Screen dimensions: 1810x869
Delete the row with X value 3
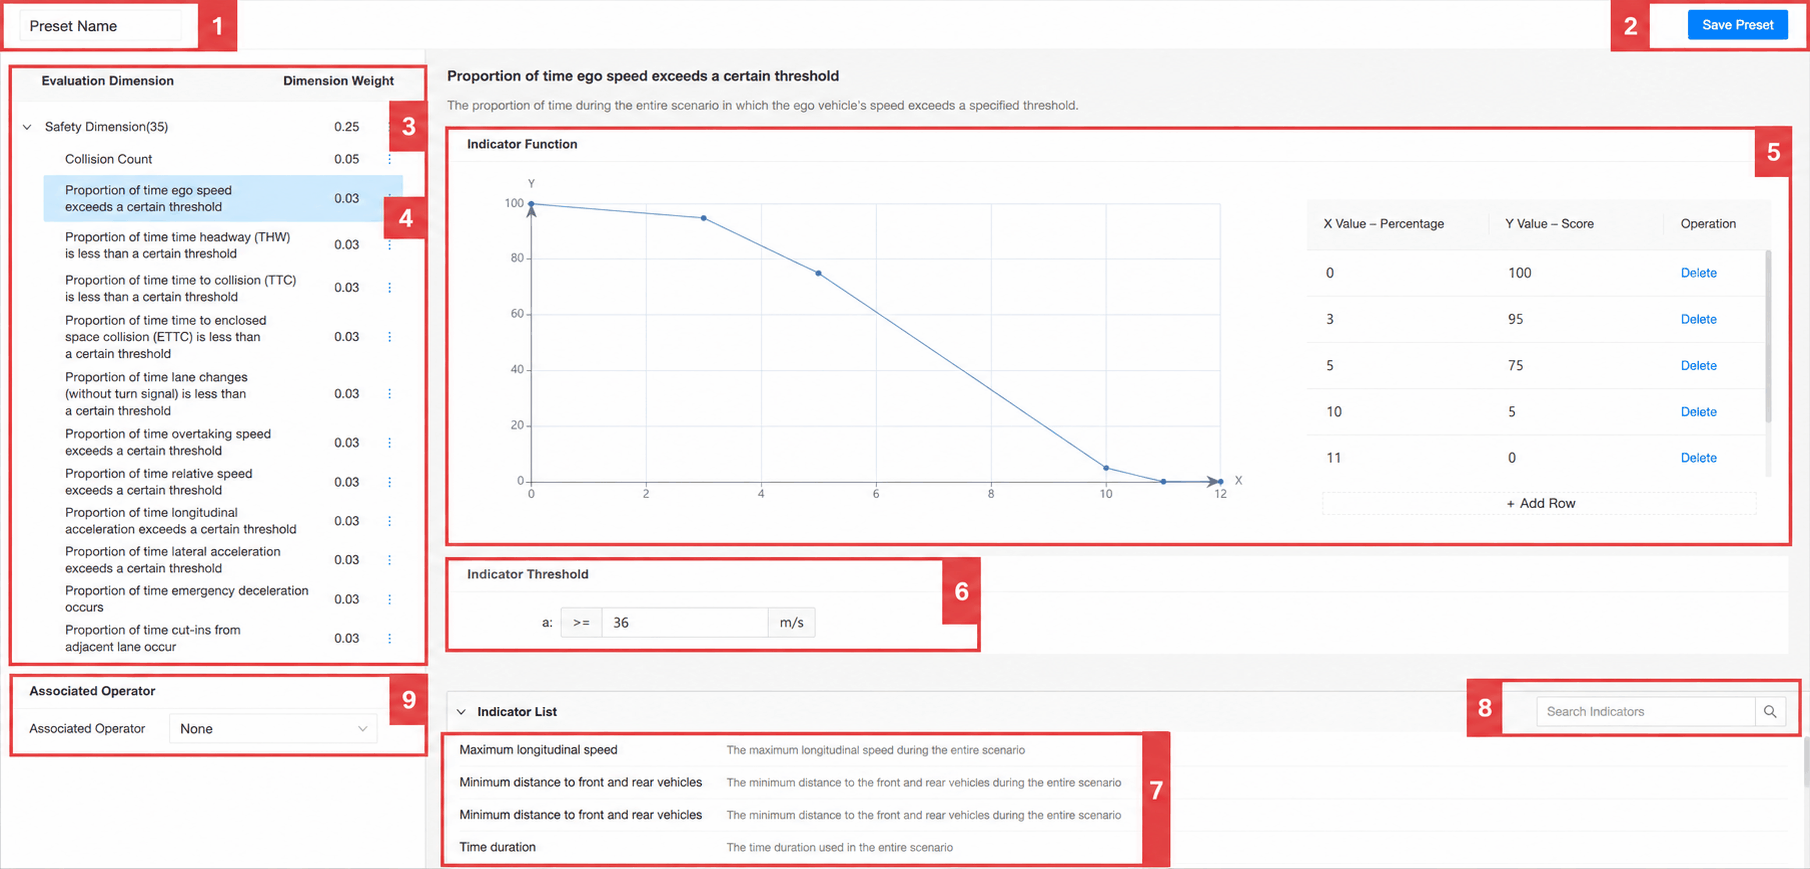click(1698, 319)
